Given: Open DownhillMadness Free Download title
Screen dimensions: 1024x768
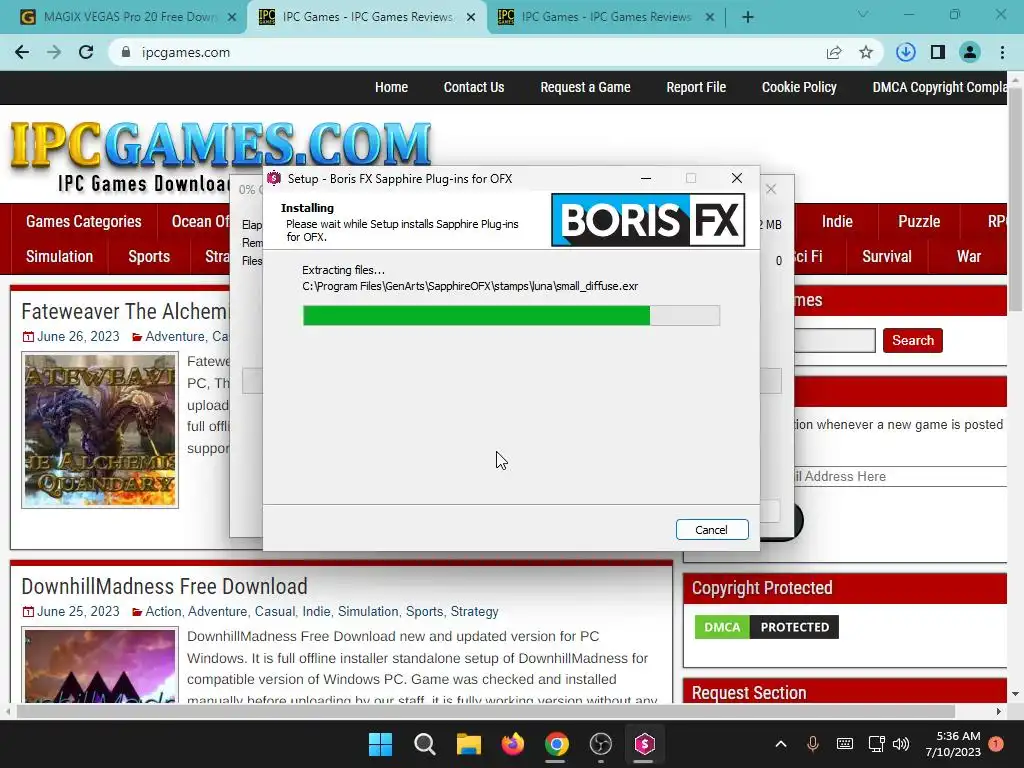Looking at the screenshot, I should pos(165,586).
